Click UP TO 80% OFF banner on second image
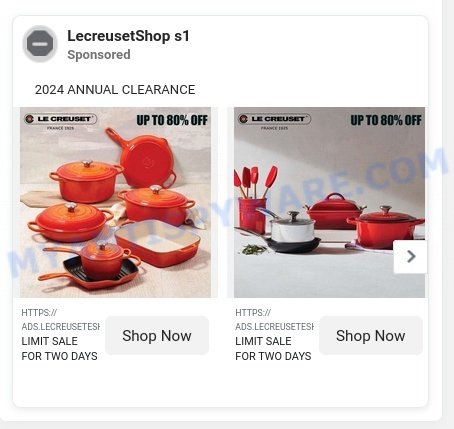 click(386, 120)
